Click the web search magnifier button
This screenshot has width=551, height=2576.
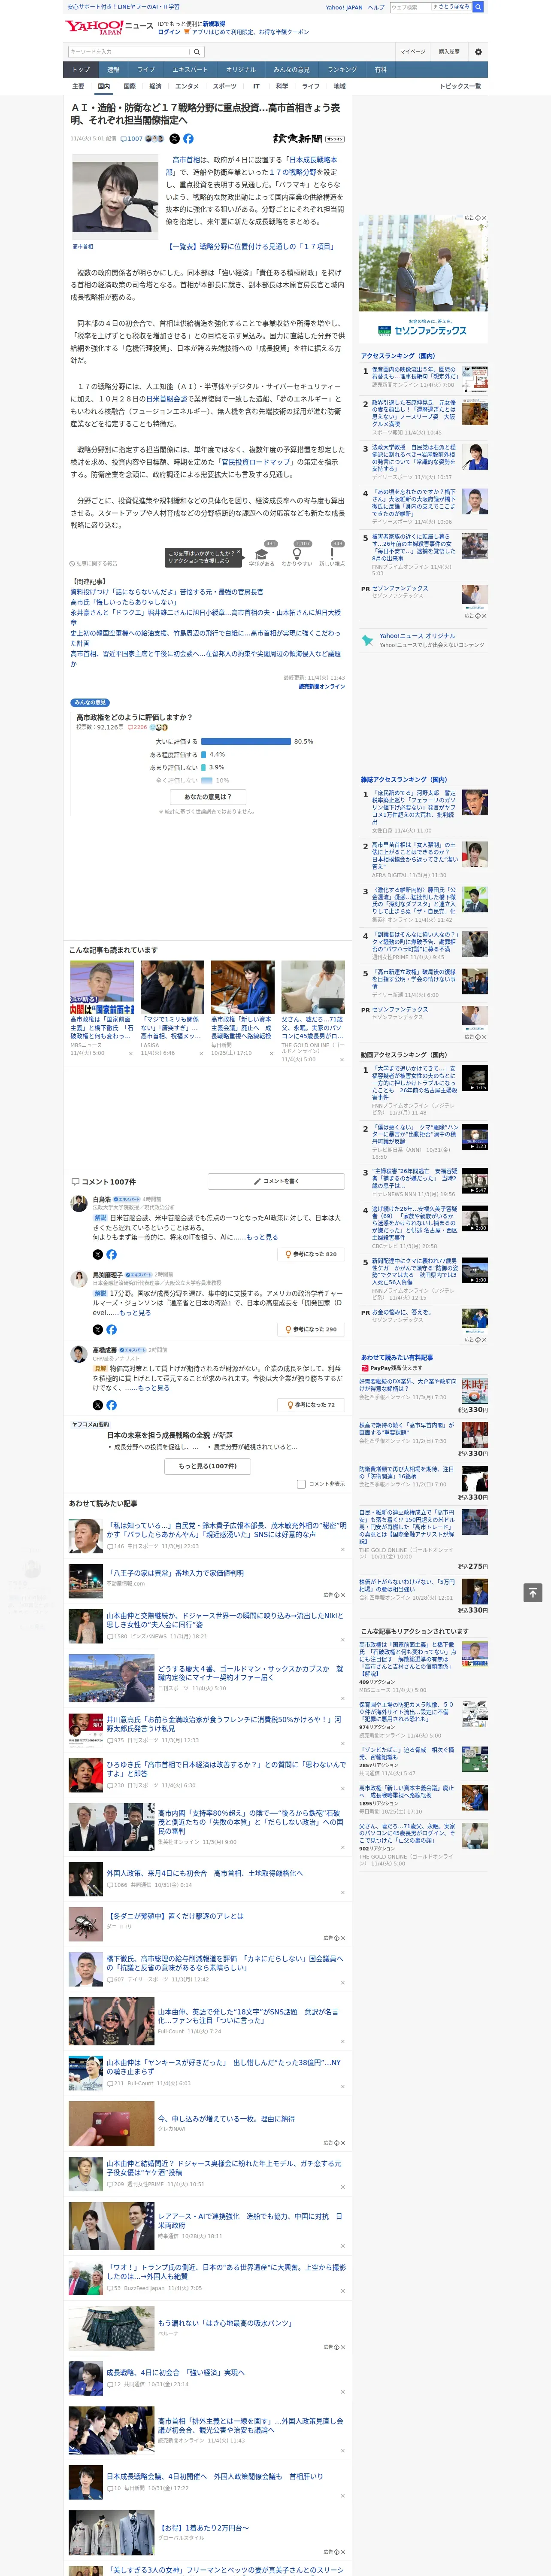coord(478,7)
